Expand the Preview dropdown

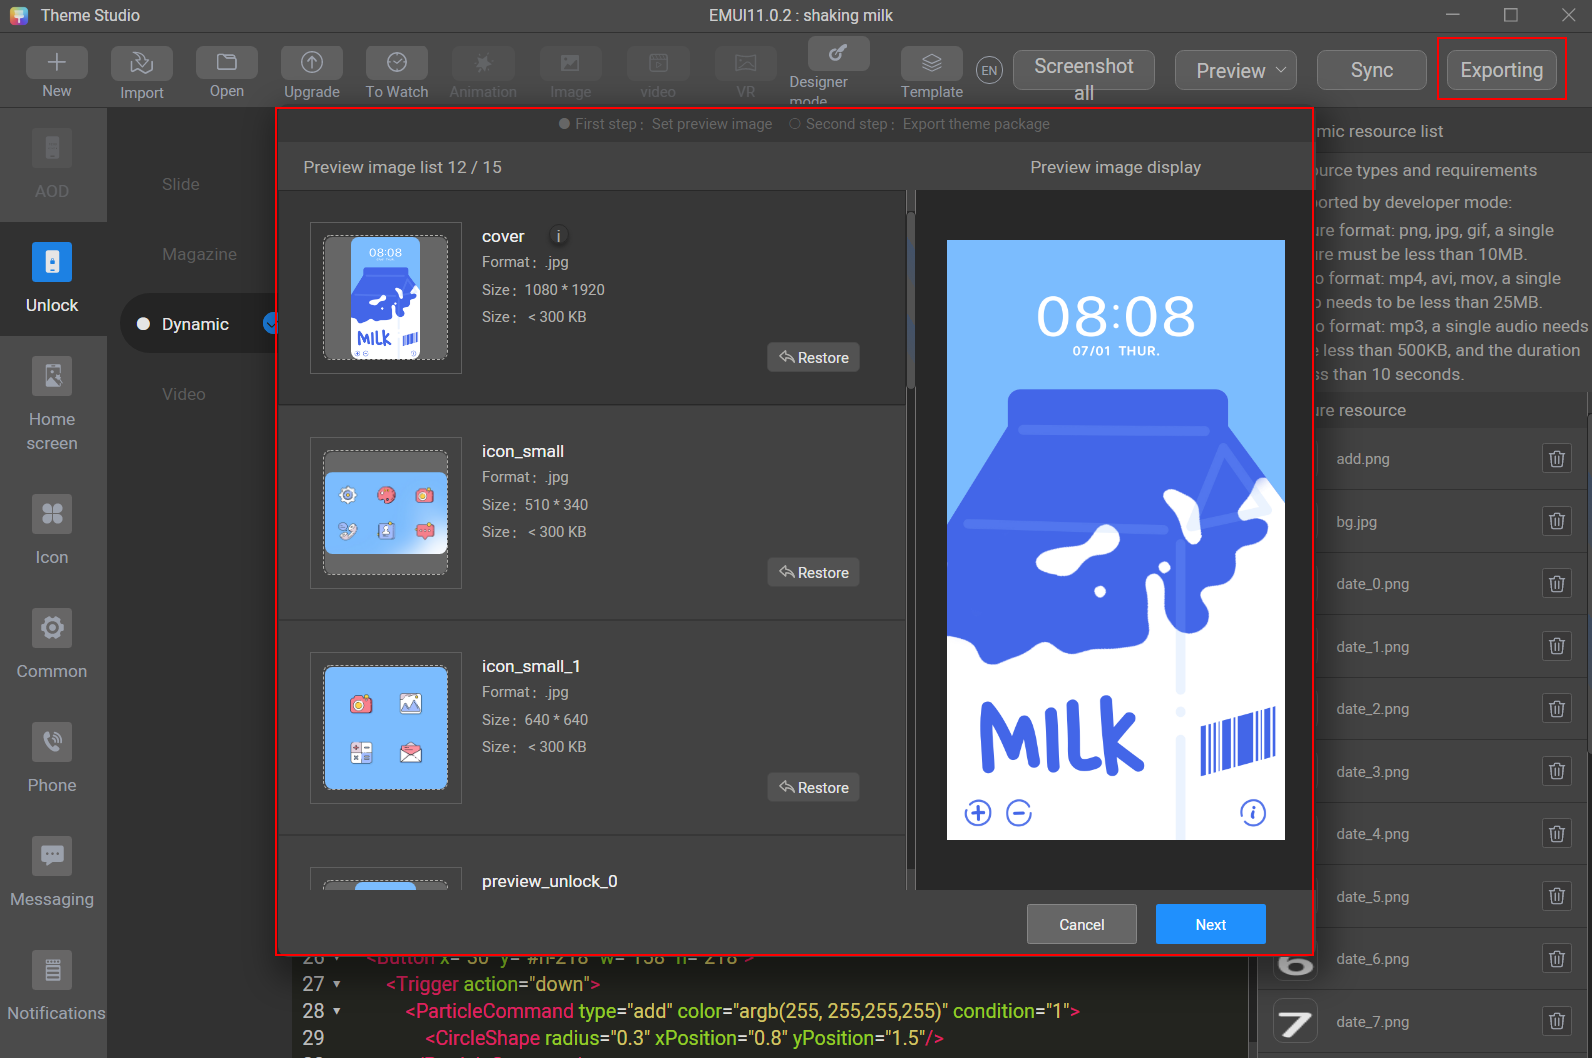(x=1235, y=70)
